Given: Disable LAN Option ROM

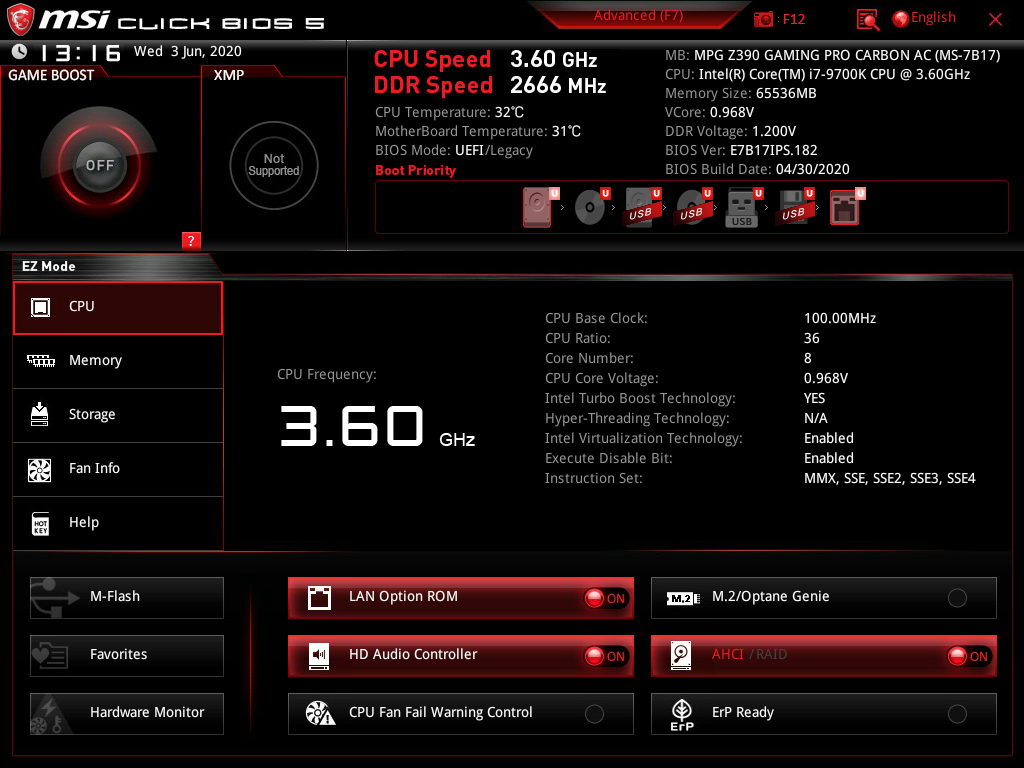Looking at the screenshot, I should (x=606, y=598).
